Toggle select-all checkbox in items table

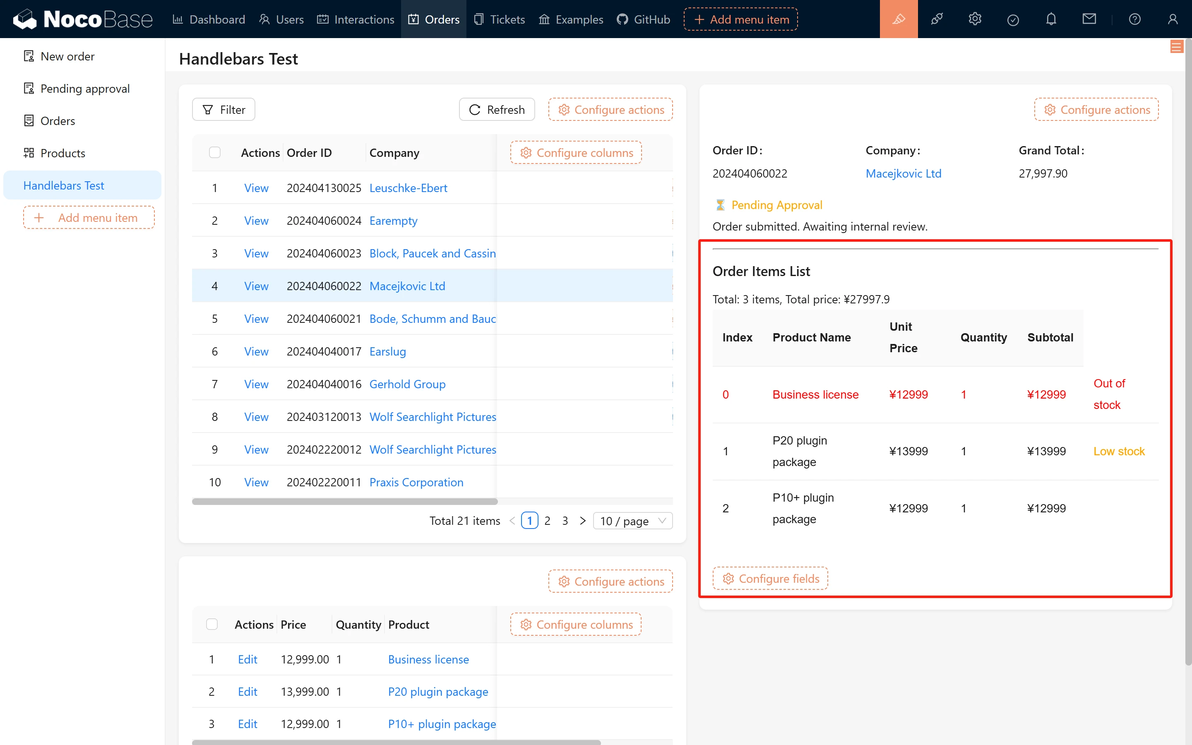[x=212, y=624]
